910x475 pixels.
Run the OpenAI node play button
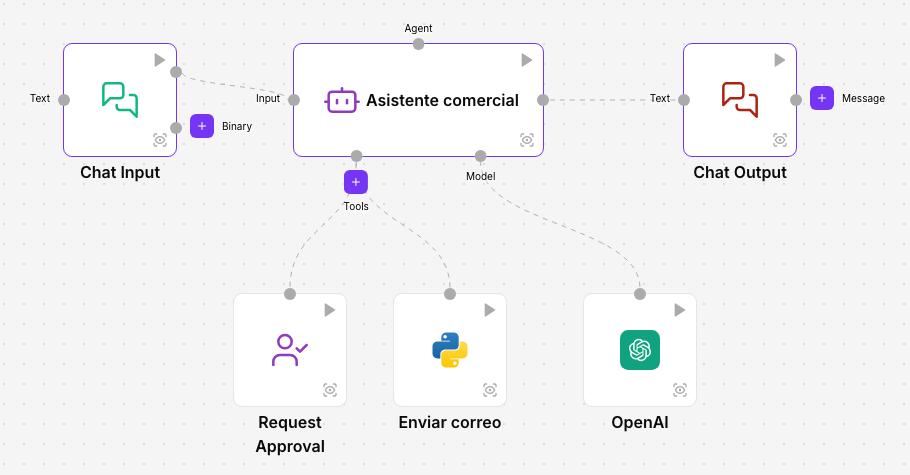point(680,310)
